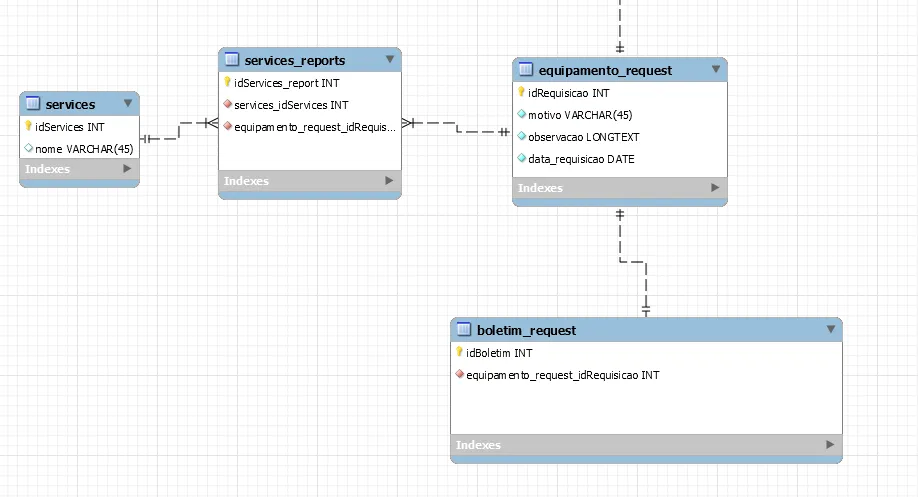Click the services_reports table icon
The height and width of the screenshot is (497, 918).
(232, 59)
